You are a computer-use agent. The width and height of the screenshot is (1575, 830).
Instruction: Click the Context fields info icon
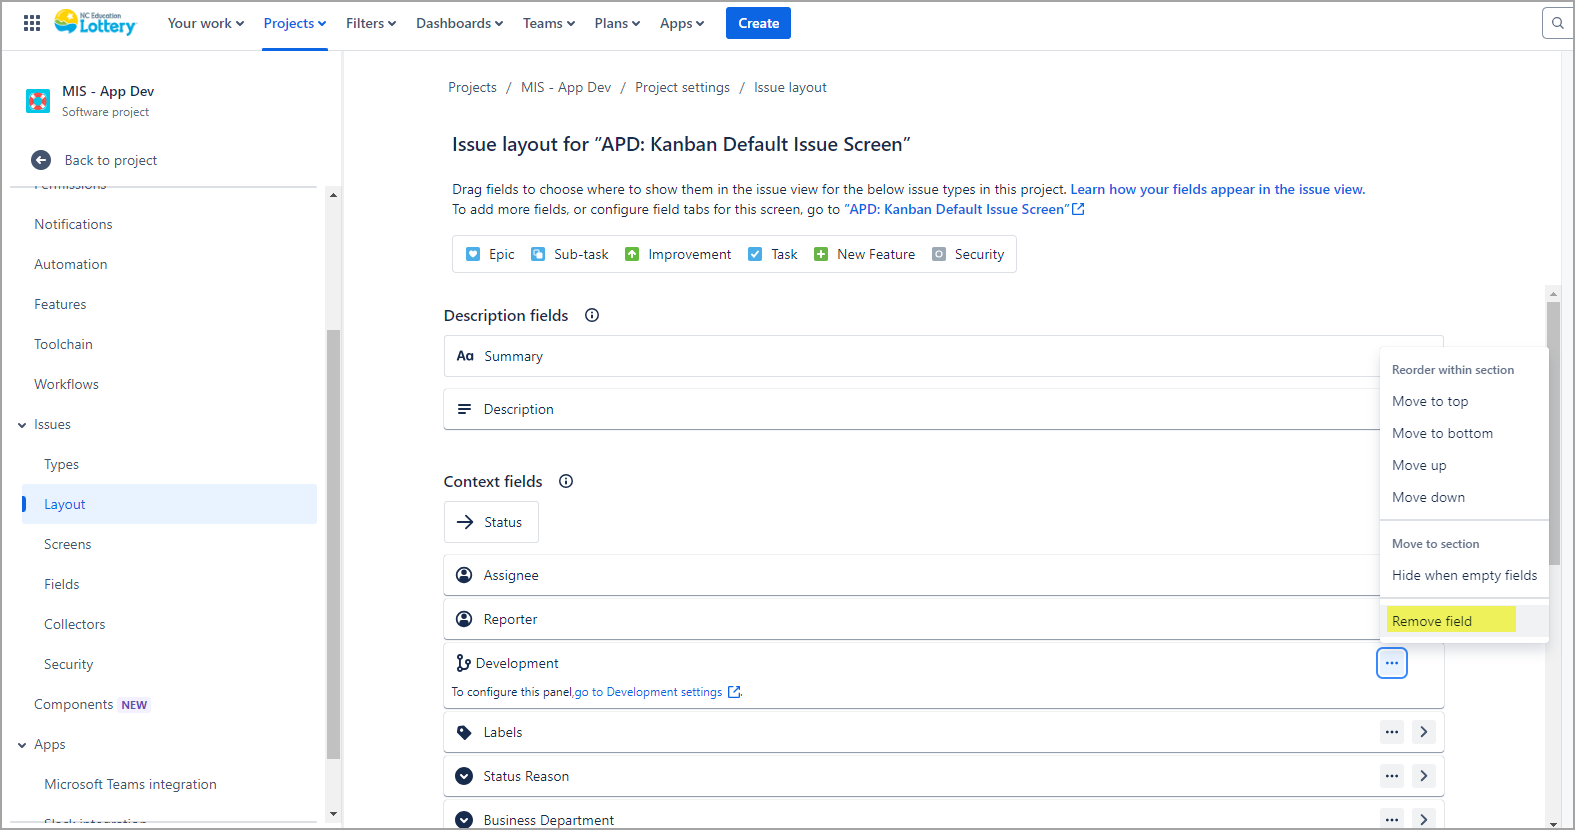point(566,481)
